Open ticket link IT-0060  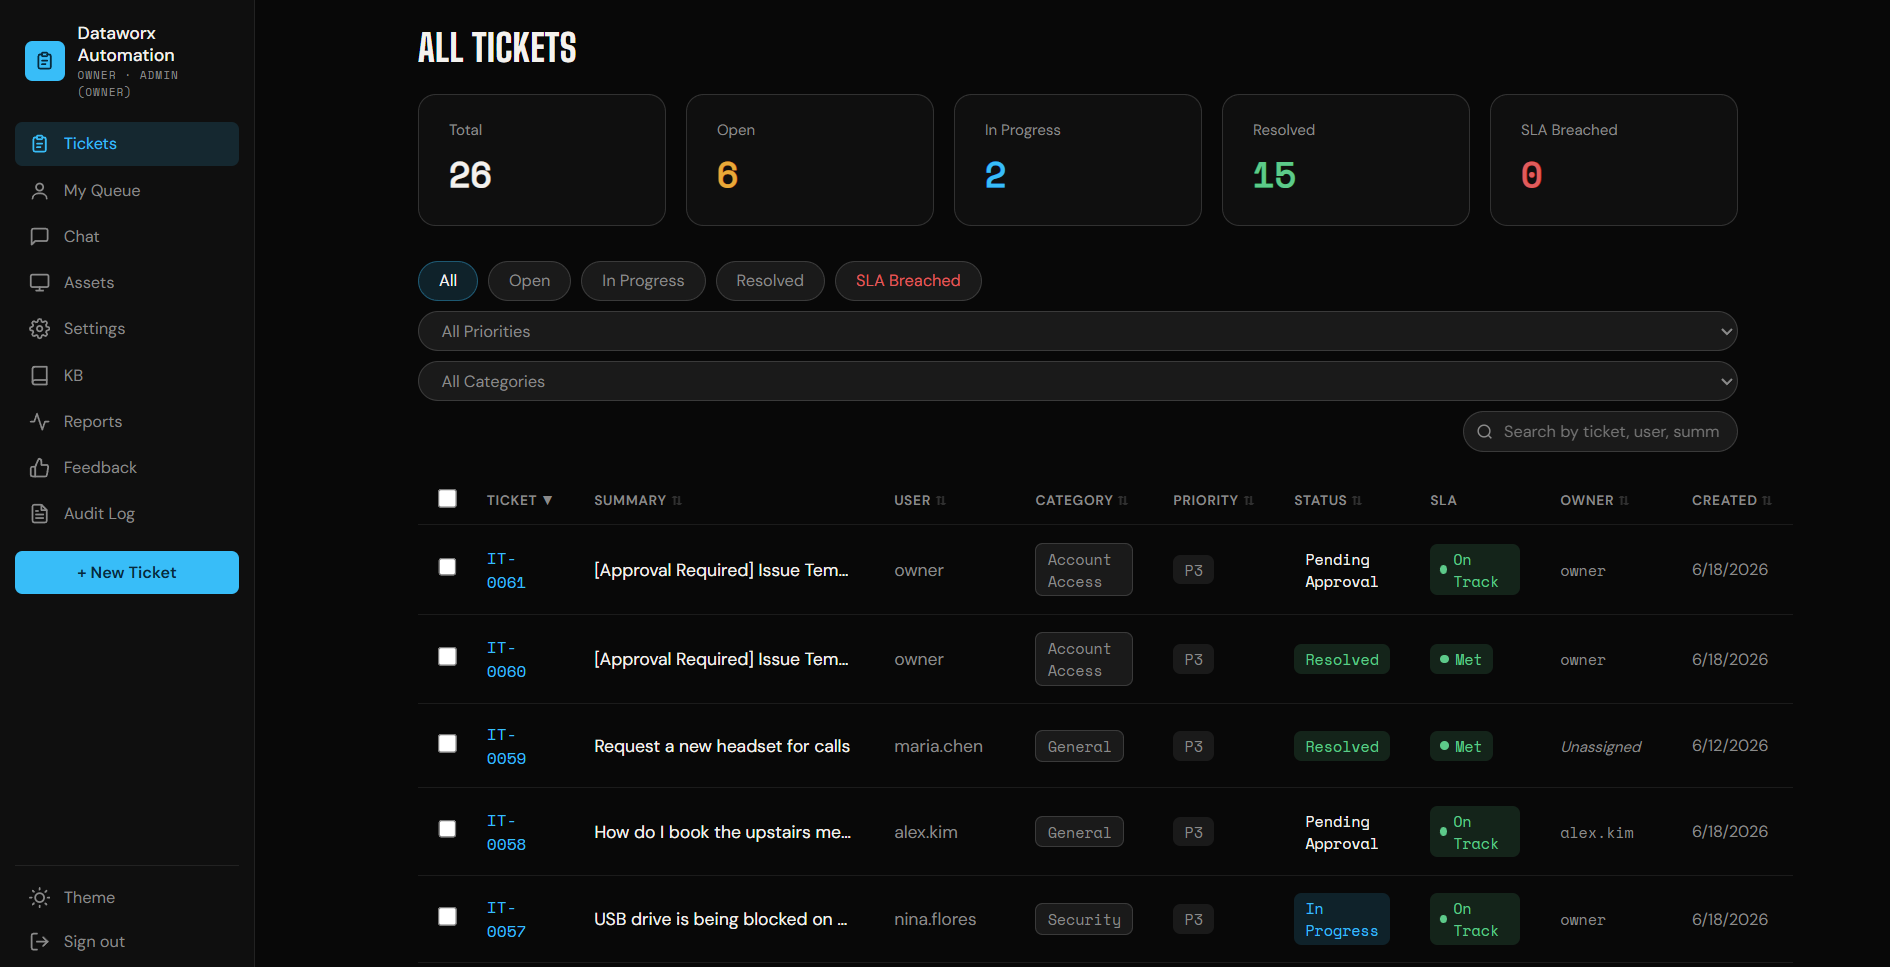pos(506,660)
